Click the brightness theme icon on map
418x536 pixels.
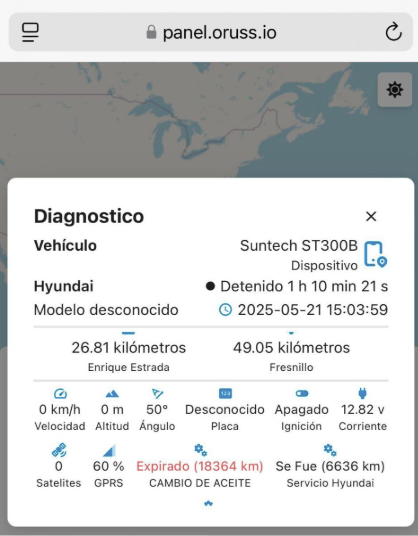click(395, 90)
